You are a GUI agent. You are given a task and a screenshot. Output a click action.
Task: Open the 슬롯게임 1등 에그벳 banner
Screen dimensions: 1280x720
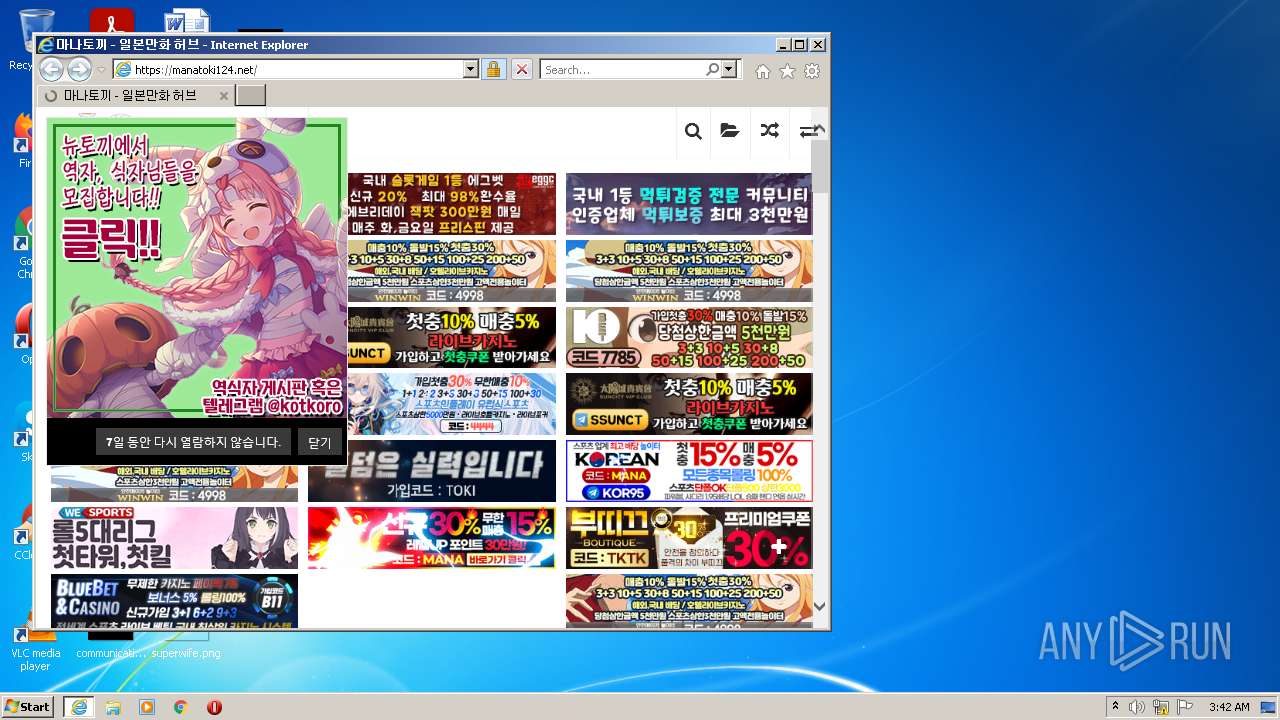451,204
